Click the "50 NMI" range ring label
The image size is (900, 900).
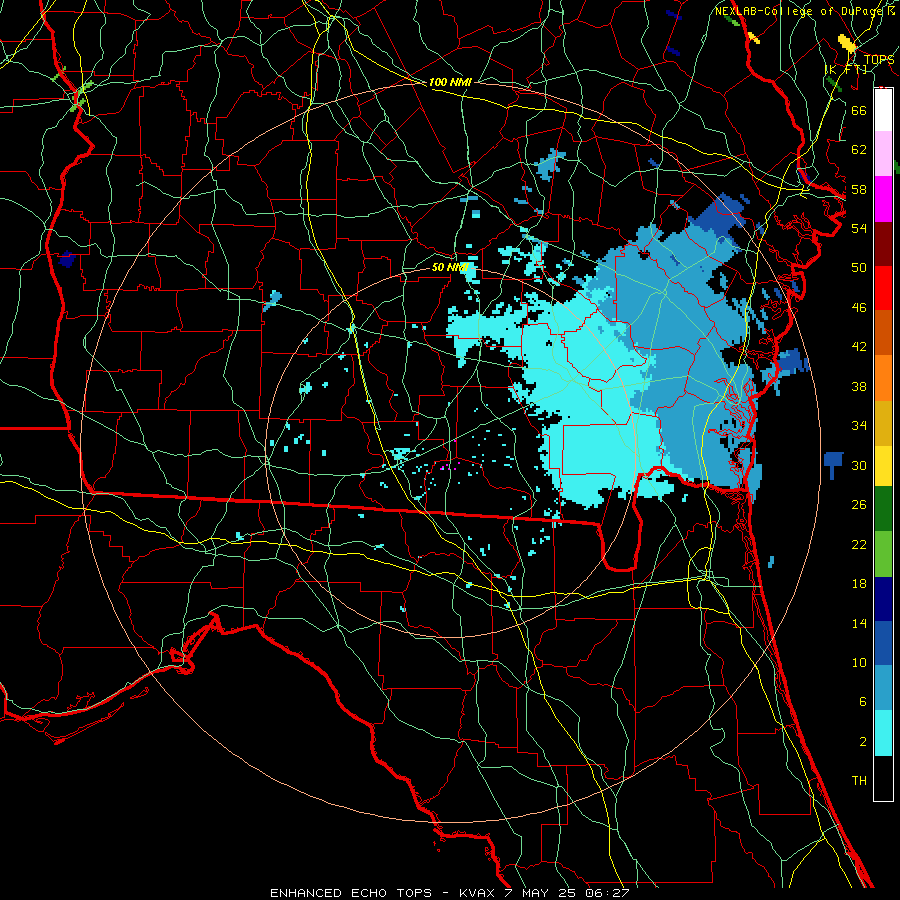coord(450,267)
